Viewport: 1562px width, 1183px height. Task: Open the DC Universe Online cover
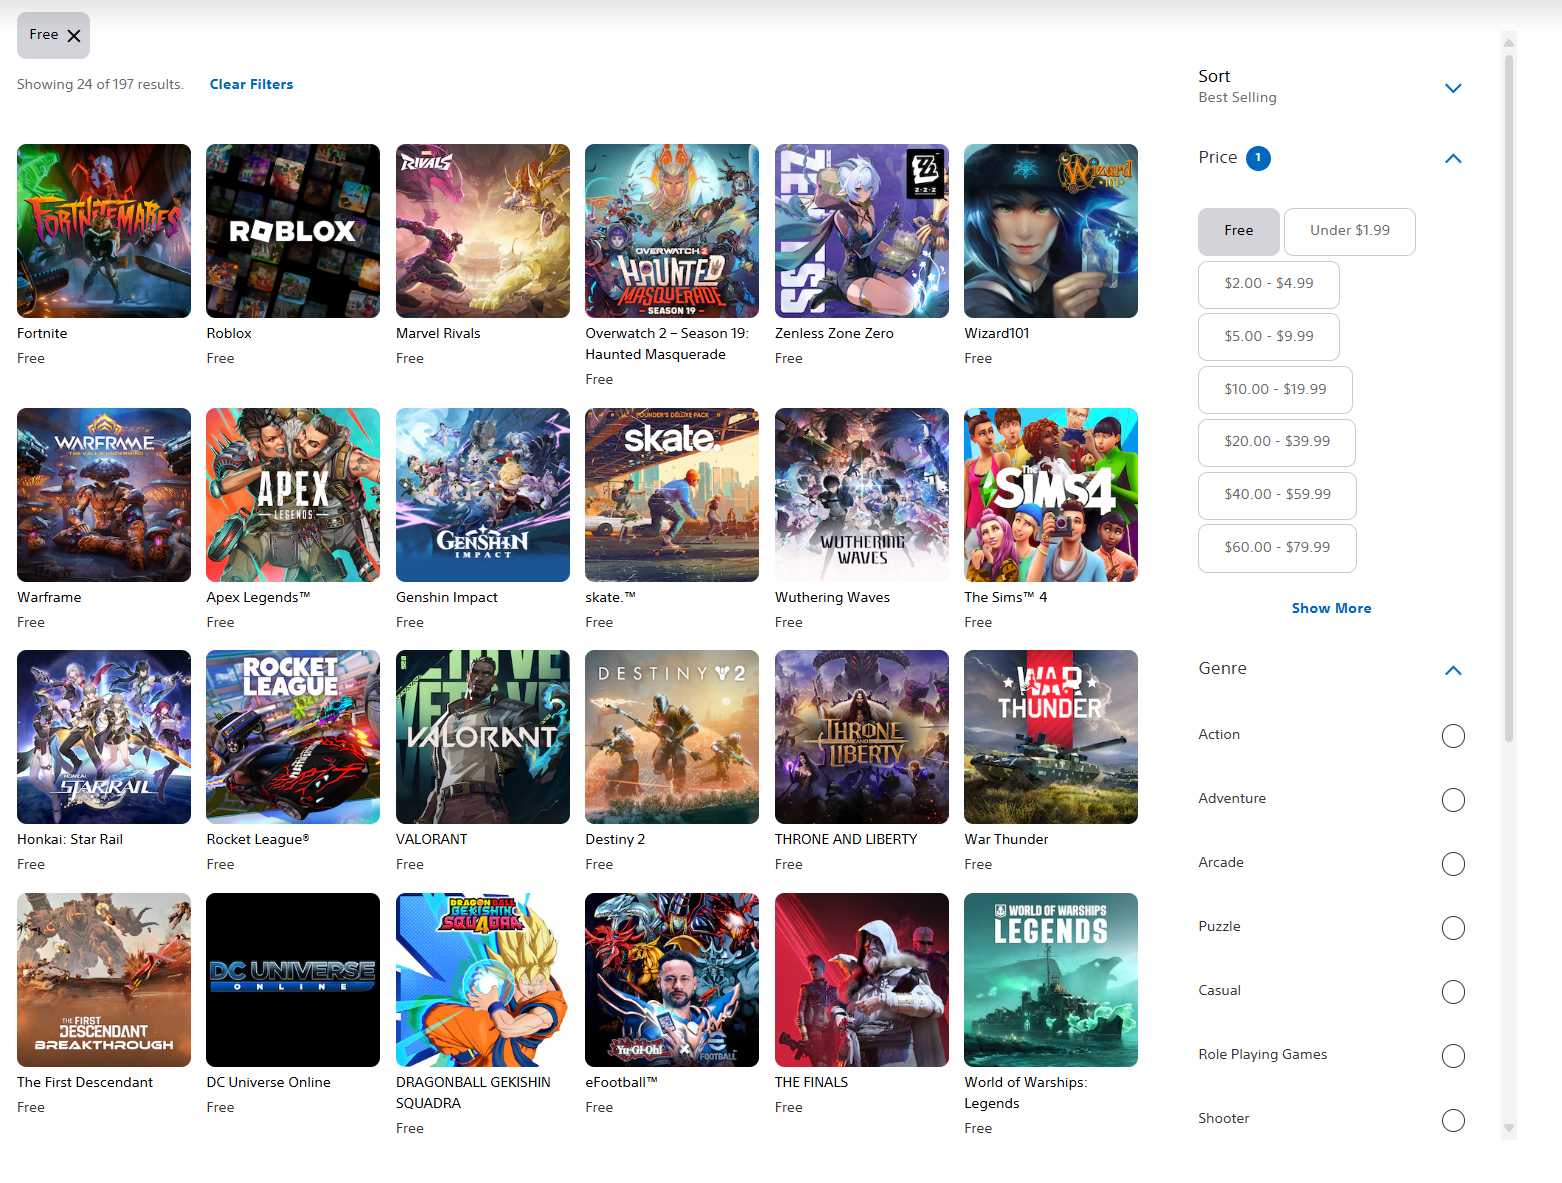coord(293,980)
